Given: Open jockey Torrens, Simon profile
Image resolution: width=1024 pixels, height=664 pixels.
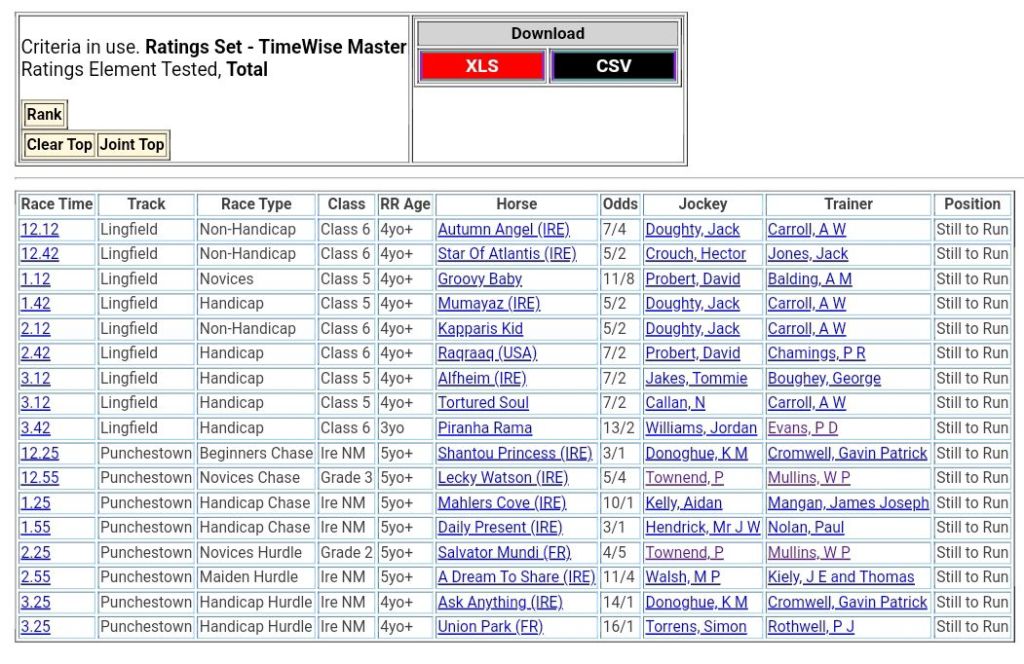Looking at the screenshot, I should pyautogui.click(x=696, y=627).
